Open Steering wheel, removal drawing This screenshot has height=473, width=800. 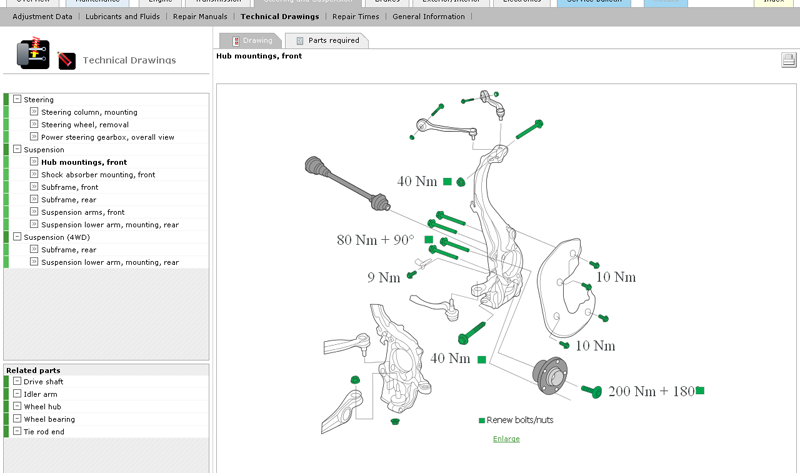pos(85,125)
